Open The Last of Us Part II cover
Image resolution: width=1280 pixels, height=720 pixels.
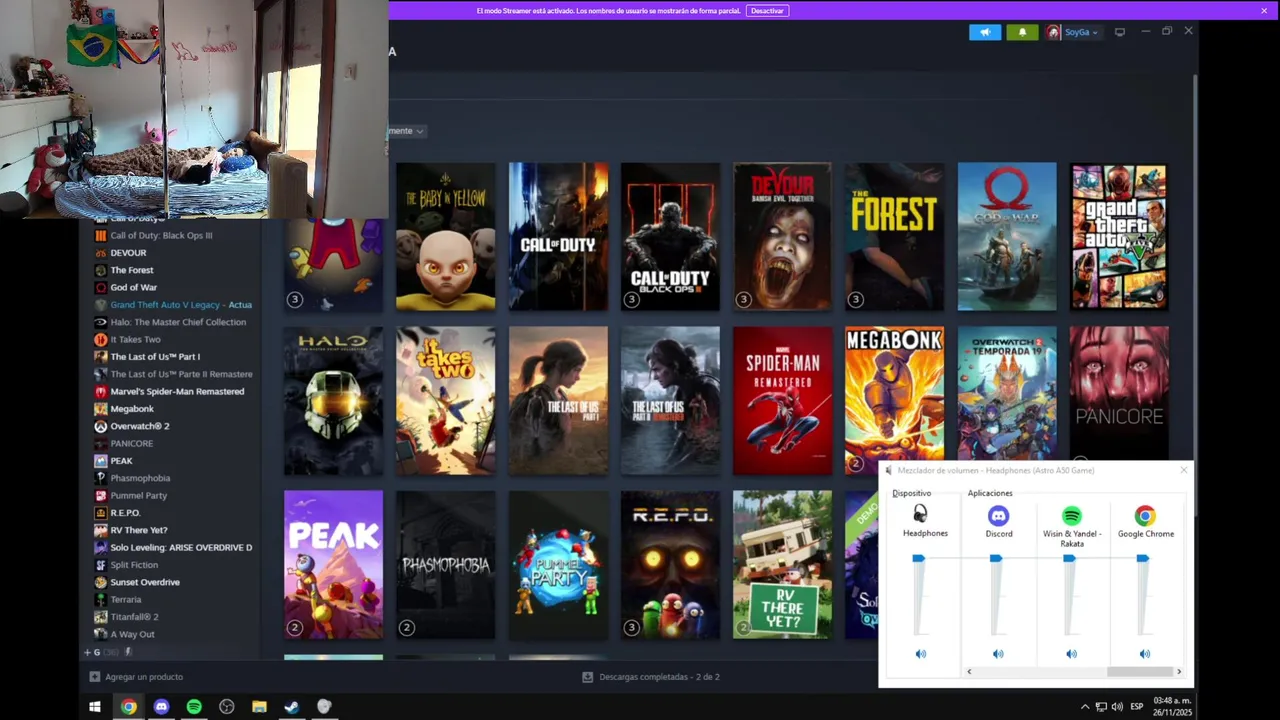(670, 400)
